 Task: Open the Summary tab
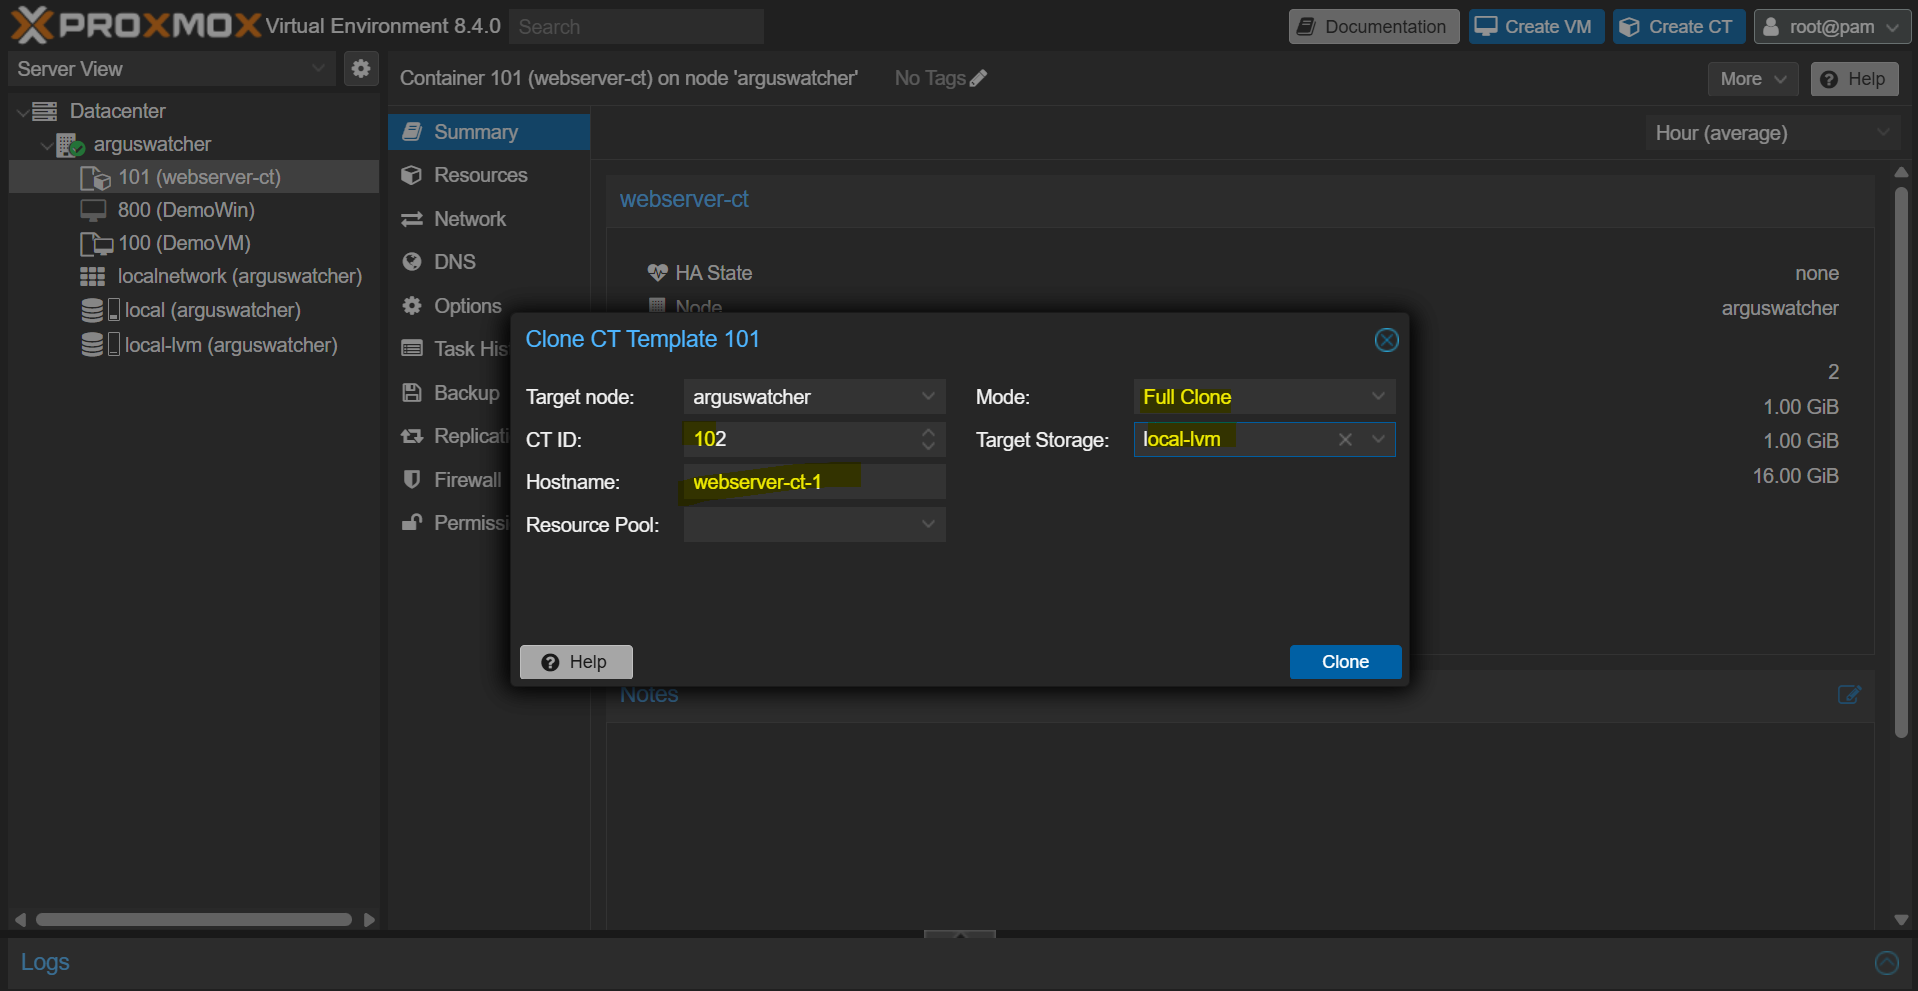[489, 132]
